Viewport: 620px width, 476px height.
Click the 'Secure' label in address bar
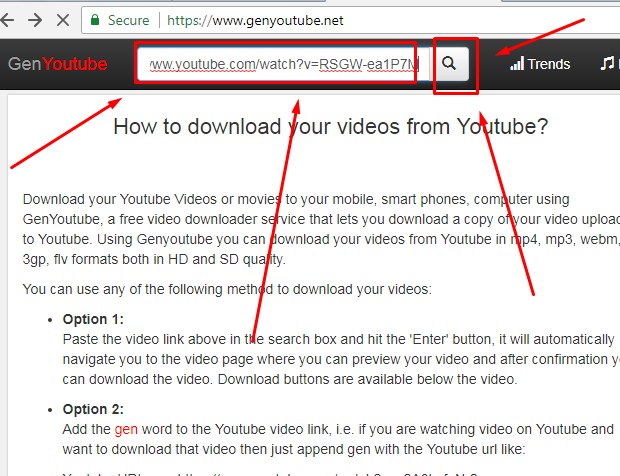click(x=129, y=20)
